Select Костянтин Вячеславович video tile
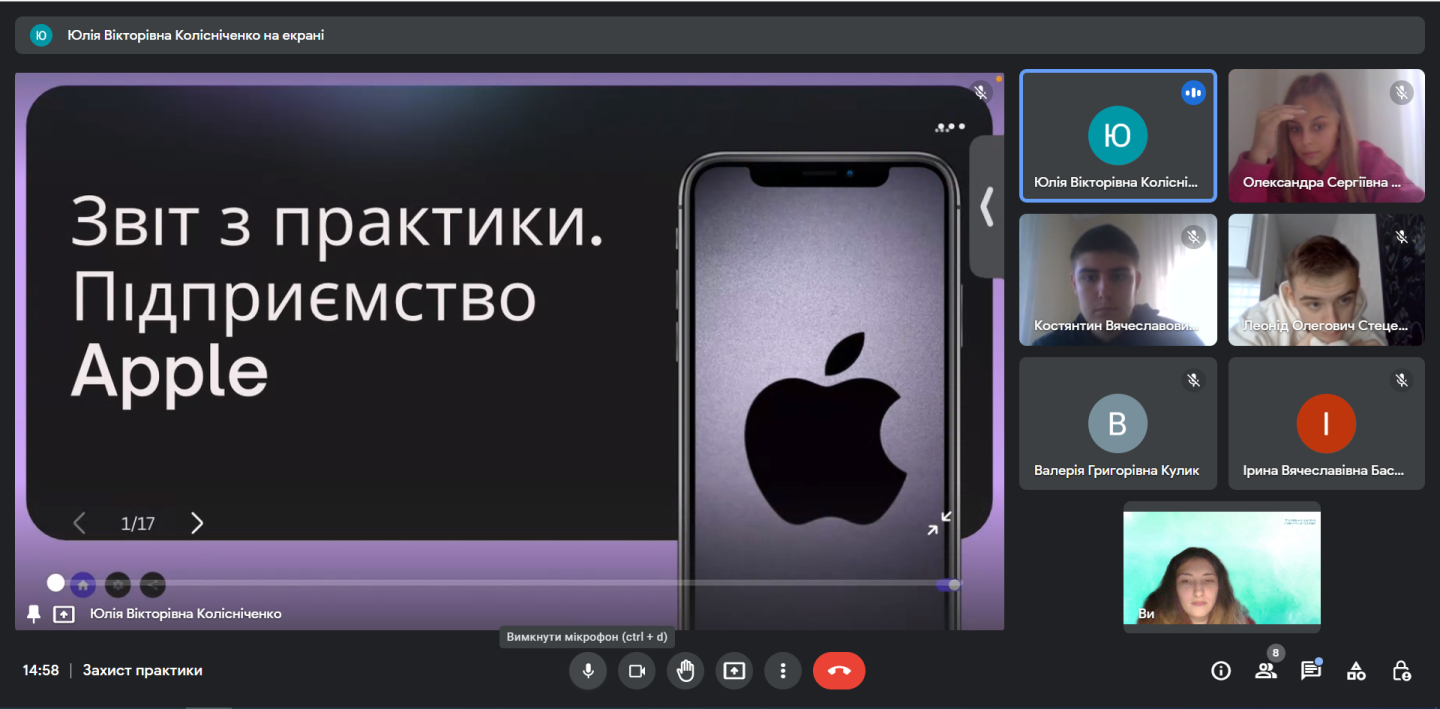The width and height of the screenshot is (1440, 709). 1118,280
